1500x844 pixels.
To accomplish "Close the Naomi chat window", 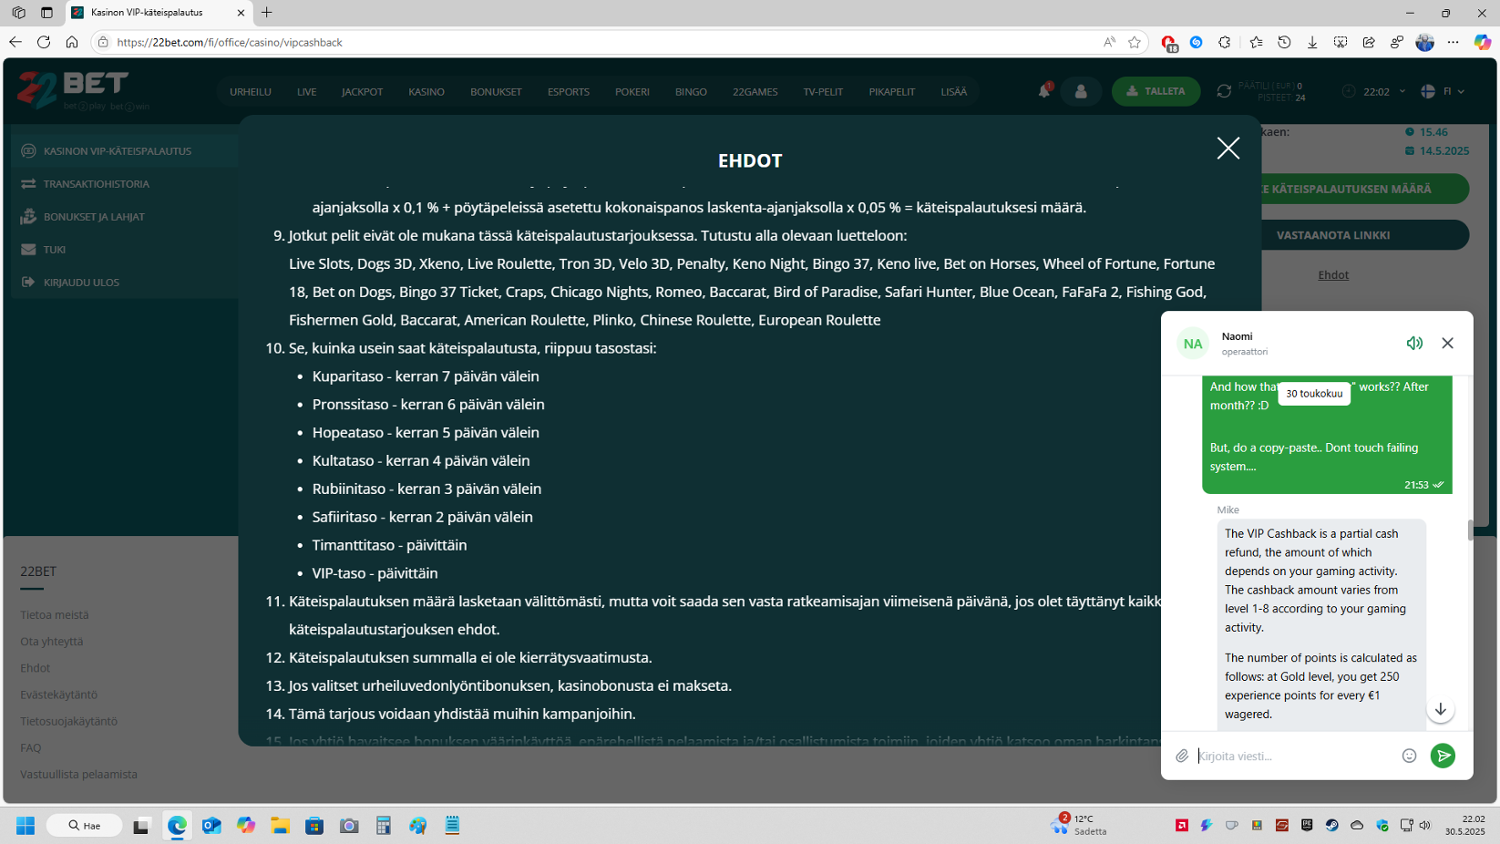I will pos(1447,343).
